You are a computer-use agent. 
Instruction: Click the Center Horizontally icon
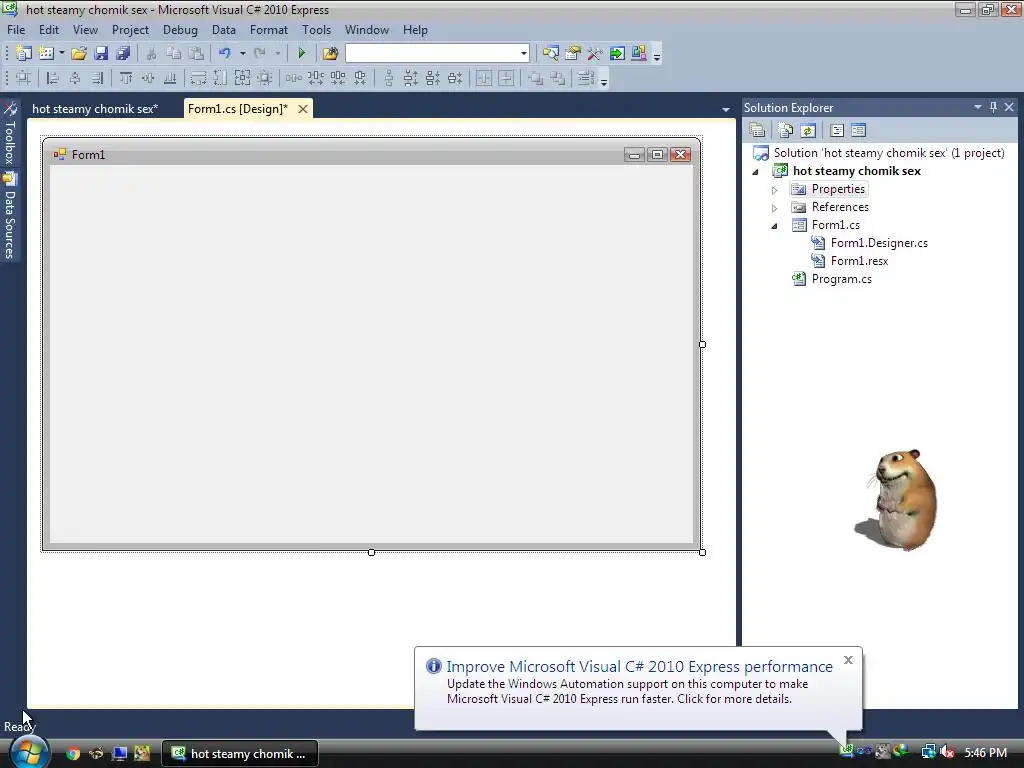click(x=484, y=78)
